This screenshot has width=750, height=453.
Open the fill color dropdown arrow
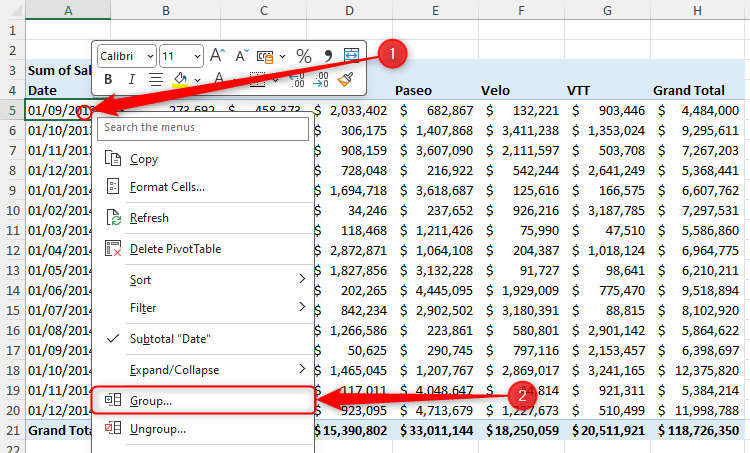pyautogui.click(x=197, y=80)
